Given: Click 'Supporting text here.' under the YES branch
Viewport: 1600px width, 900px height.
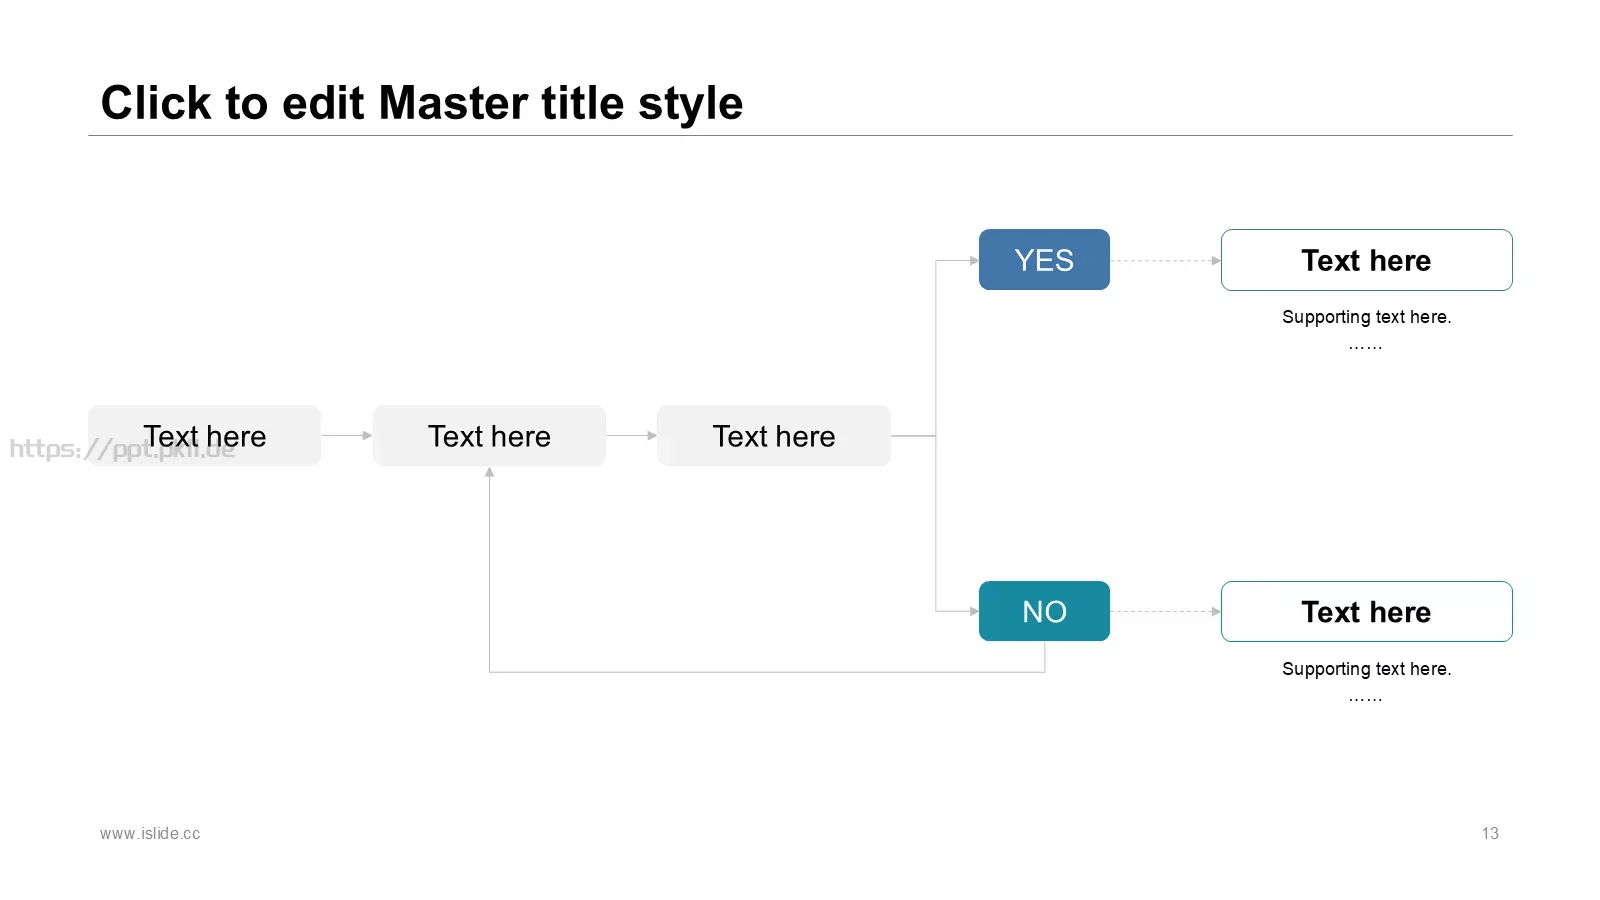Looking at the screenshot, I should [x=1366, y=317].
